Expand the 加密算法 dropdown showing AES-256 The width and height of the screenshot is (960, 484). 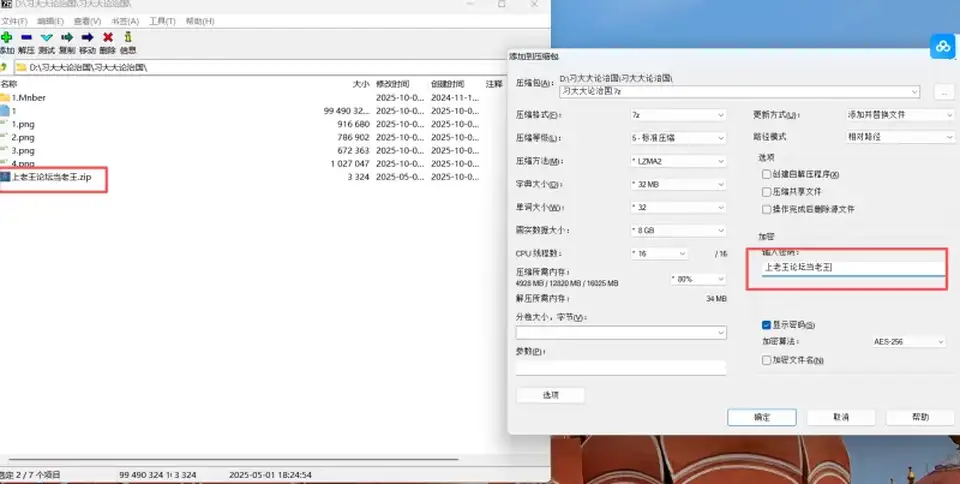(909, 342)
